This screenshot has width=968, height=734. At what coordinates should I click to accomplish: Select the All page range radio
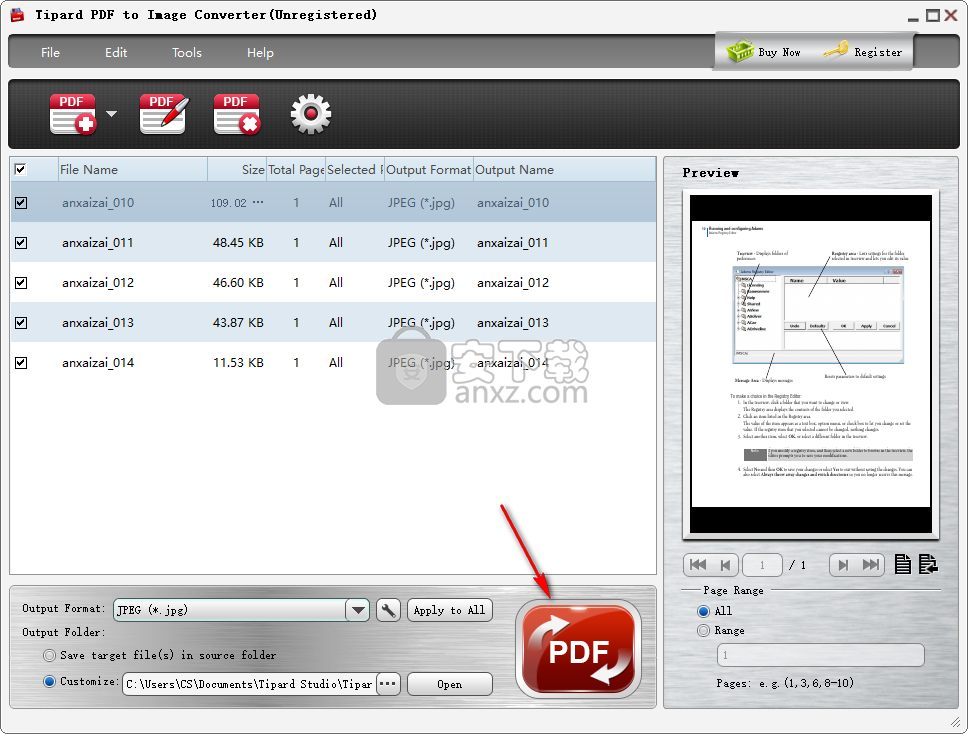pos(703,611)
